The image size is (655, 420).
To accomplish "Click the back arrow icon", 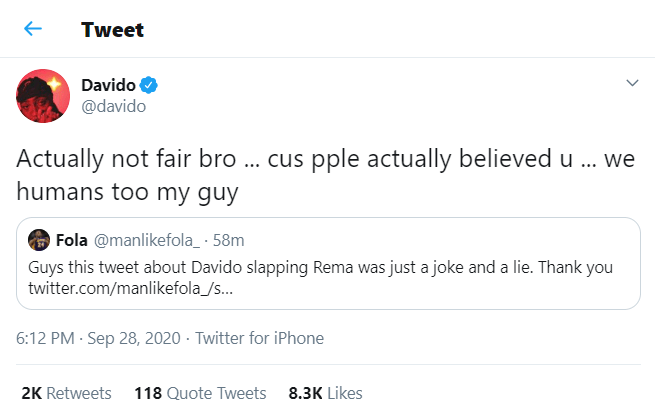I will tap(33, 29).
